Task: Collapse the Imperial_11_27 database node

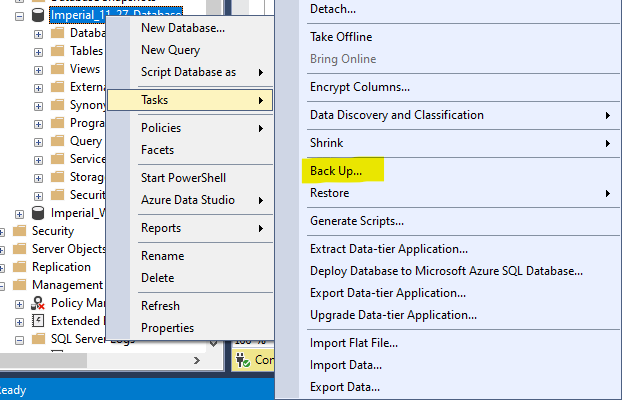Action: click(x=20, y=15)
